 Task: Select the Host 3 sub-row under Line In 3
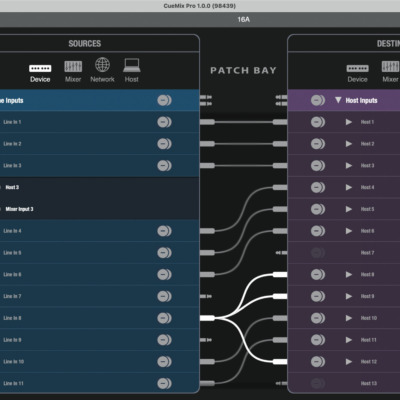pyautogui.click(x=100, y=187)
